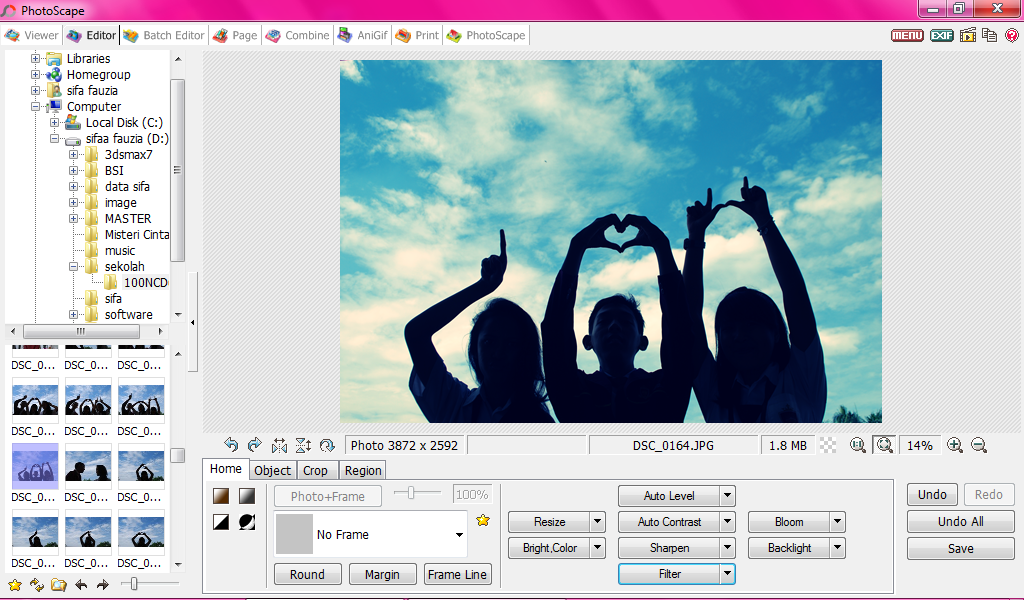Switch to the Region tab
Screen dimensions: 1024x601
pyautogui.click(x=363, y=470)
